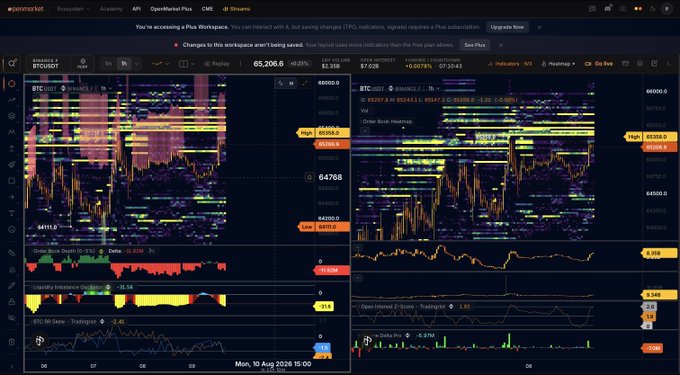Click the Tradingriot logo watermark button left chart
The height and width of the screenshot is (375, 680).
point(40,341)
